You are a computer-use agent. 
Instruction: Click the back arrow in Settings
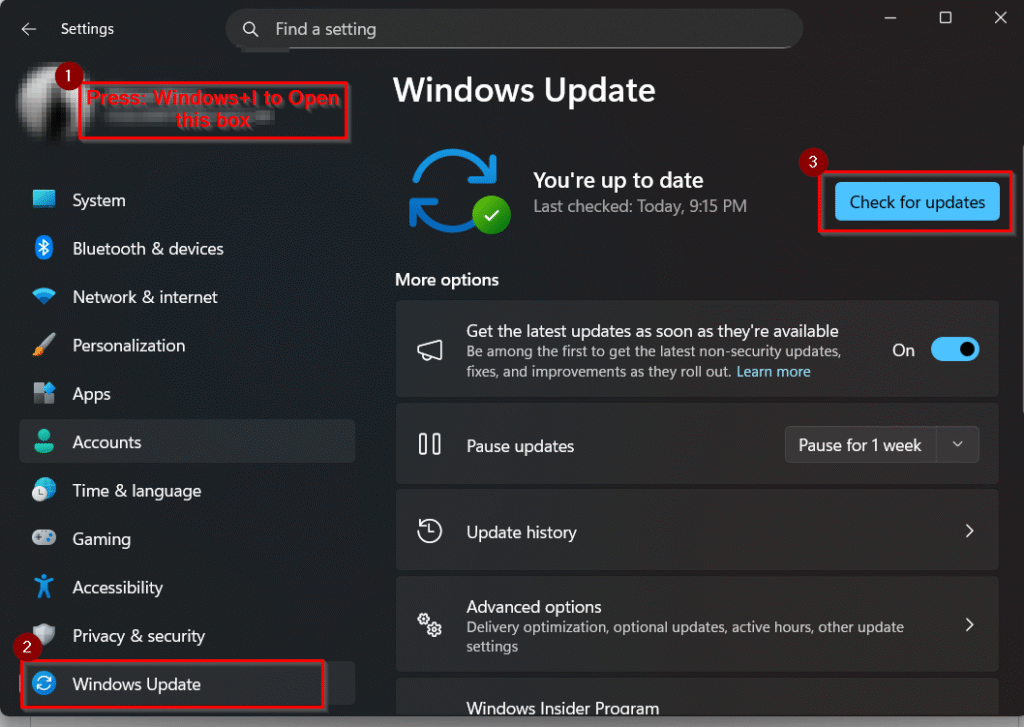click(28, 29)
